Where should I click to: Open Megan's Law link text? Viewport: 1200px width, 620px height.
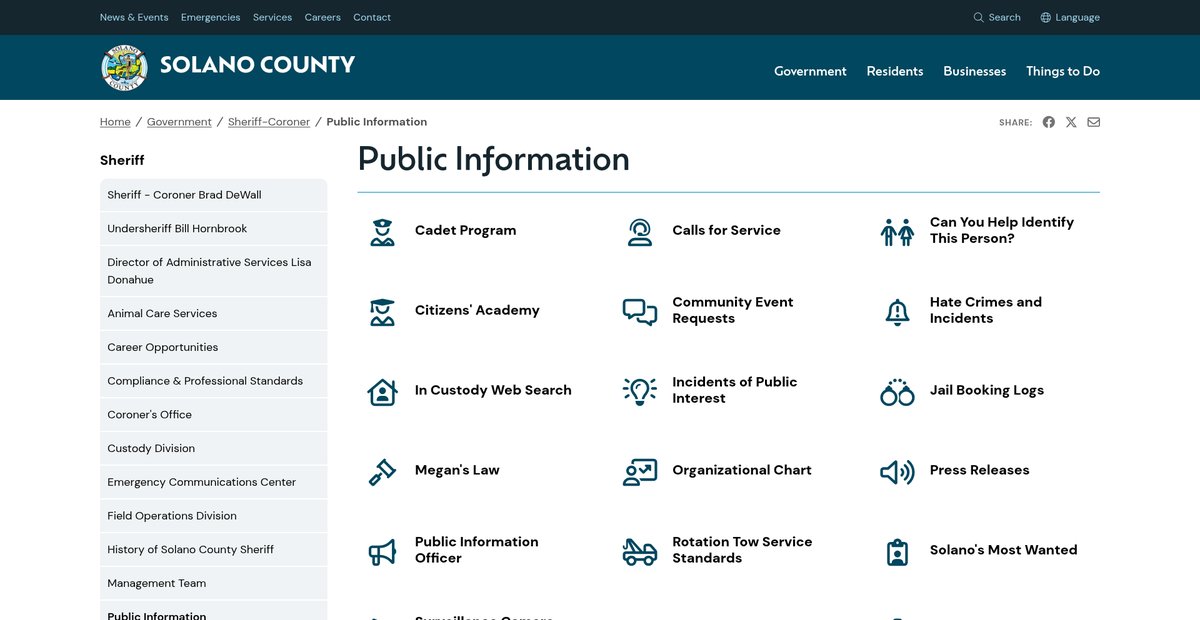[x=457, y=470]
